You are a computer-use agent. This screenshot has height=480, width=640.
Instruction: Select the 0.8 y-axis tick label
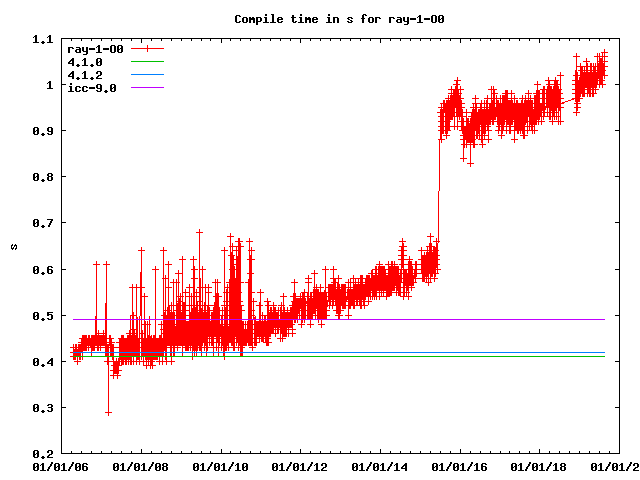[x=42, y=177]
